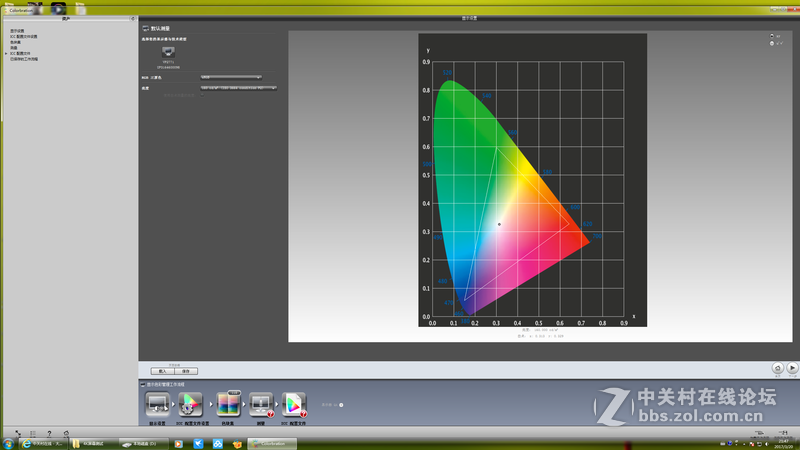Select the monitor device icon
This screenshot has height=450, width=800.
click(x=168, y=53)
